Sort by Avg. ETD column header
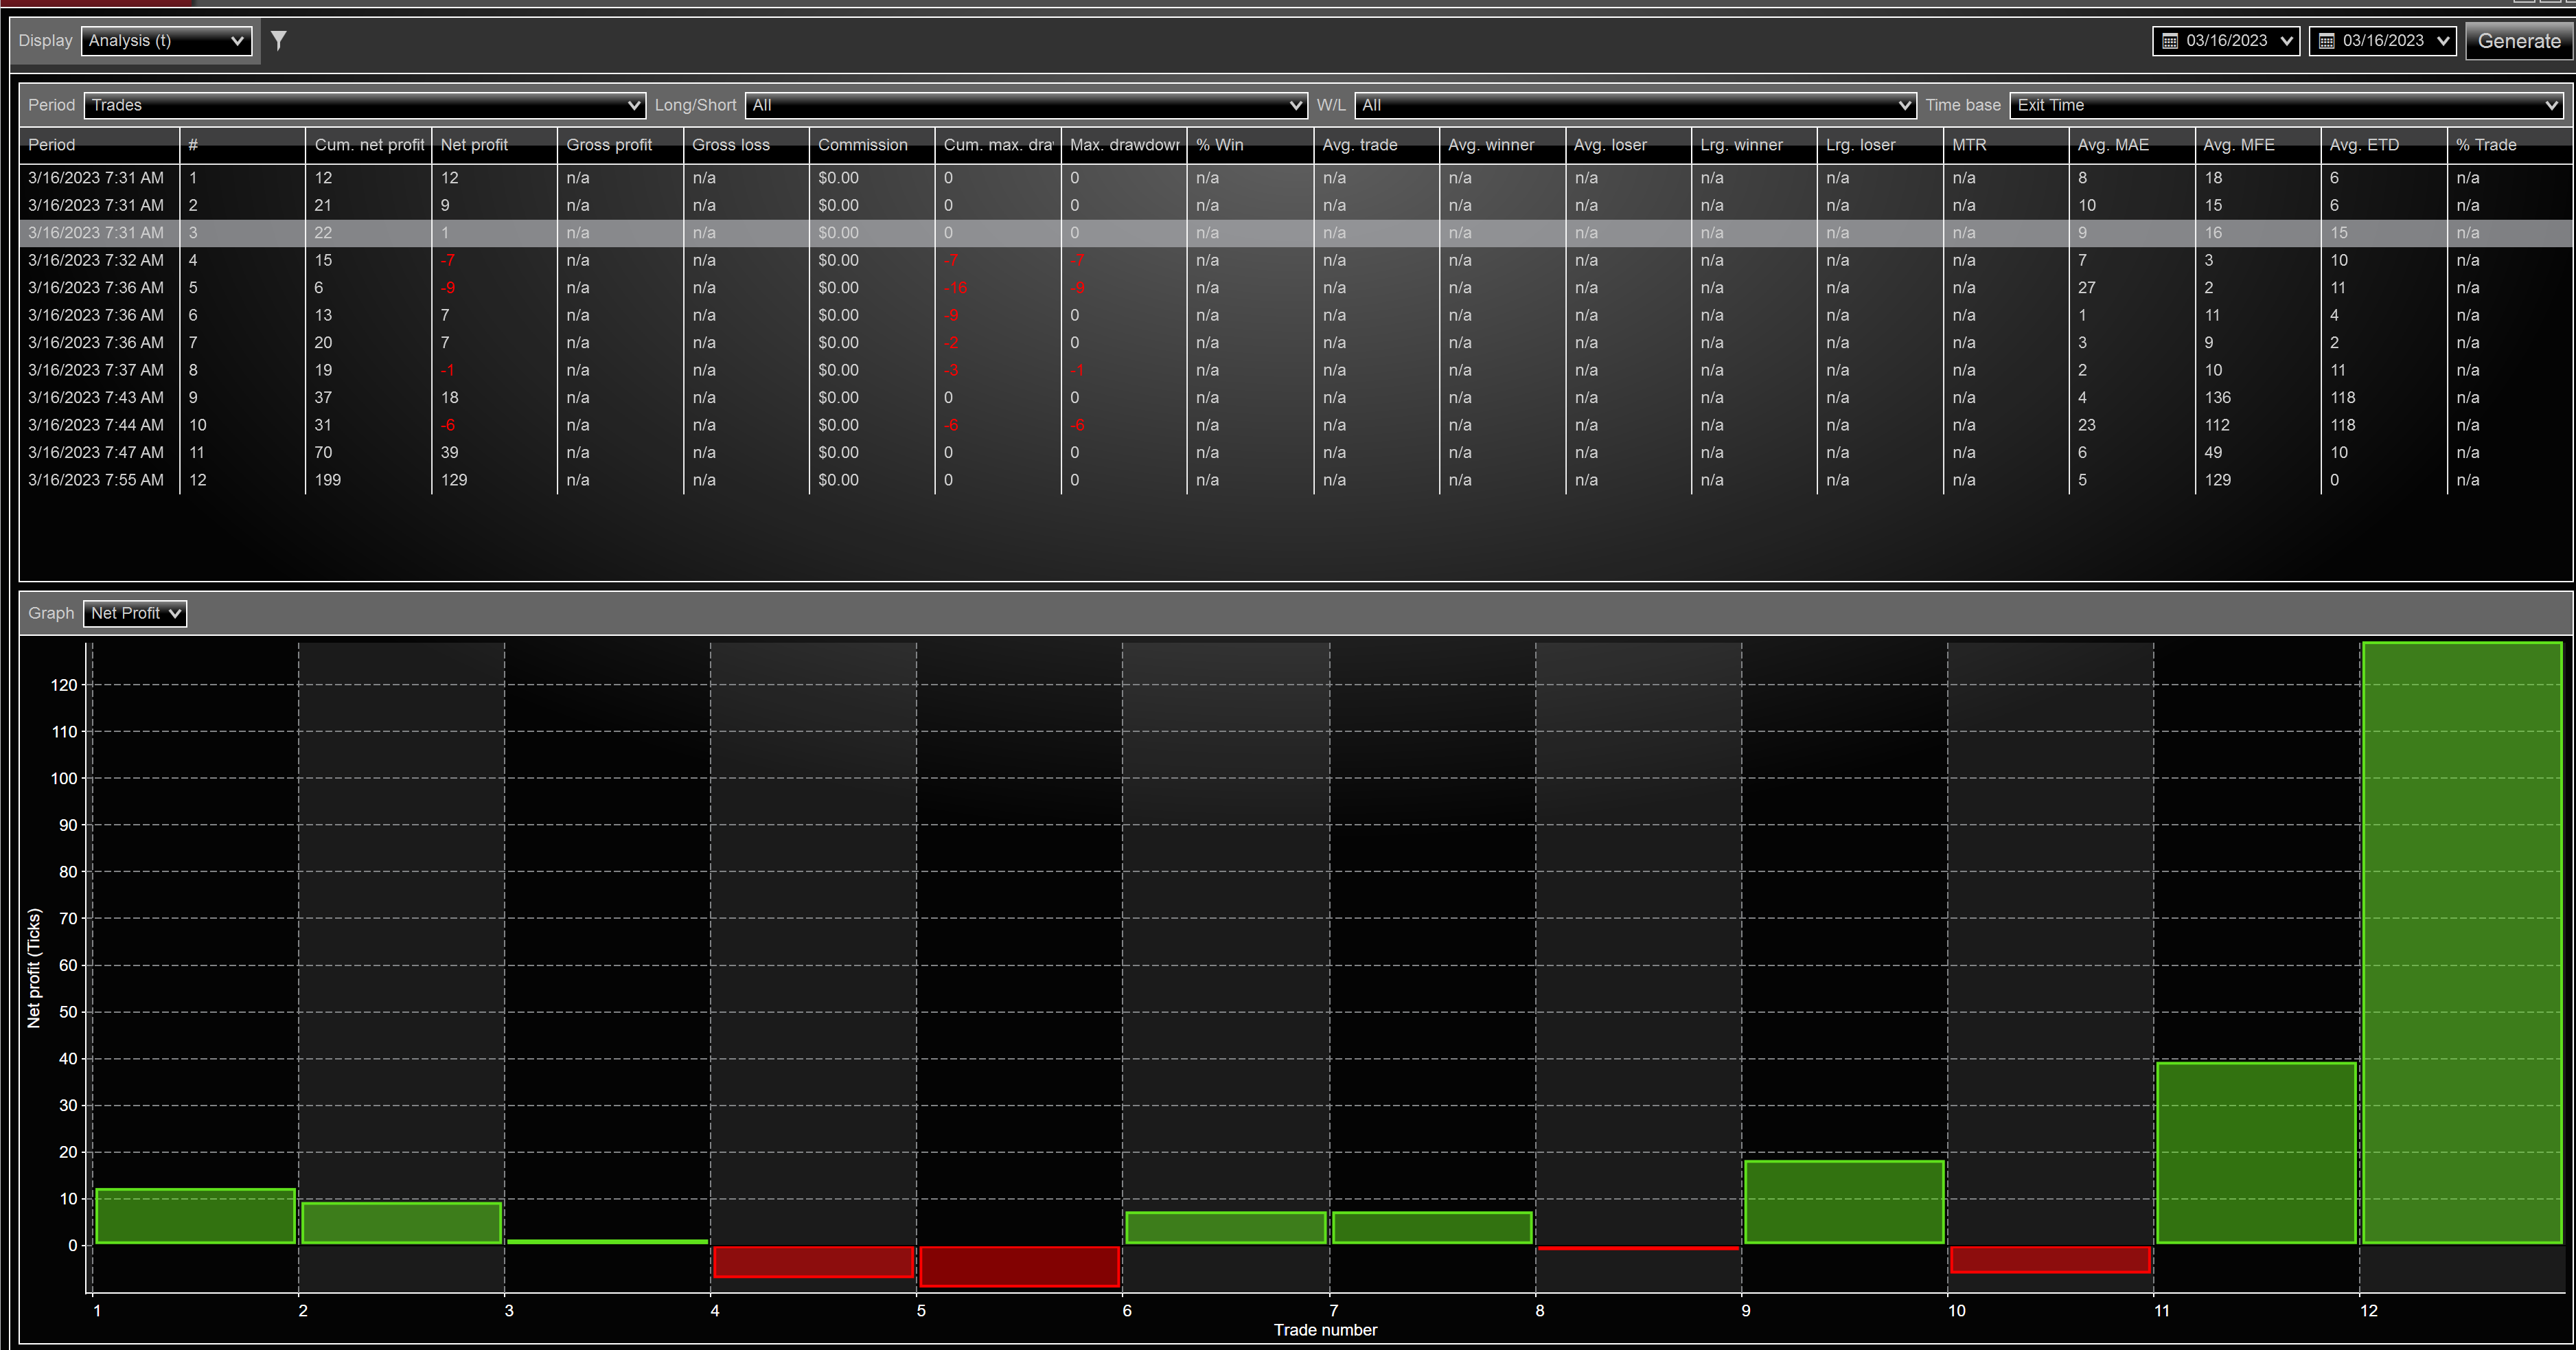 2384,145
